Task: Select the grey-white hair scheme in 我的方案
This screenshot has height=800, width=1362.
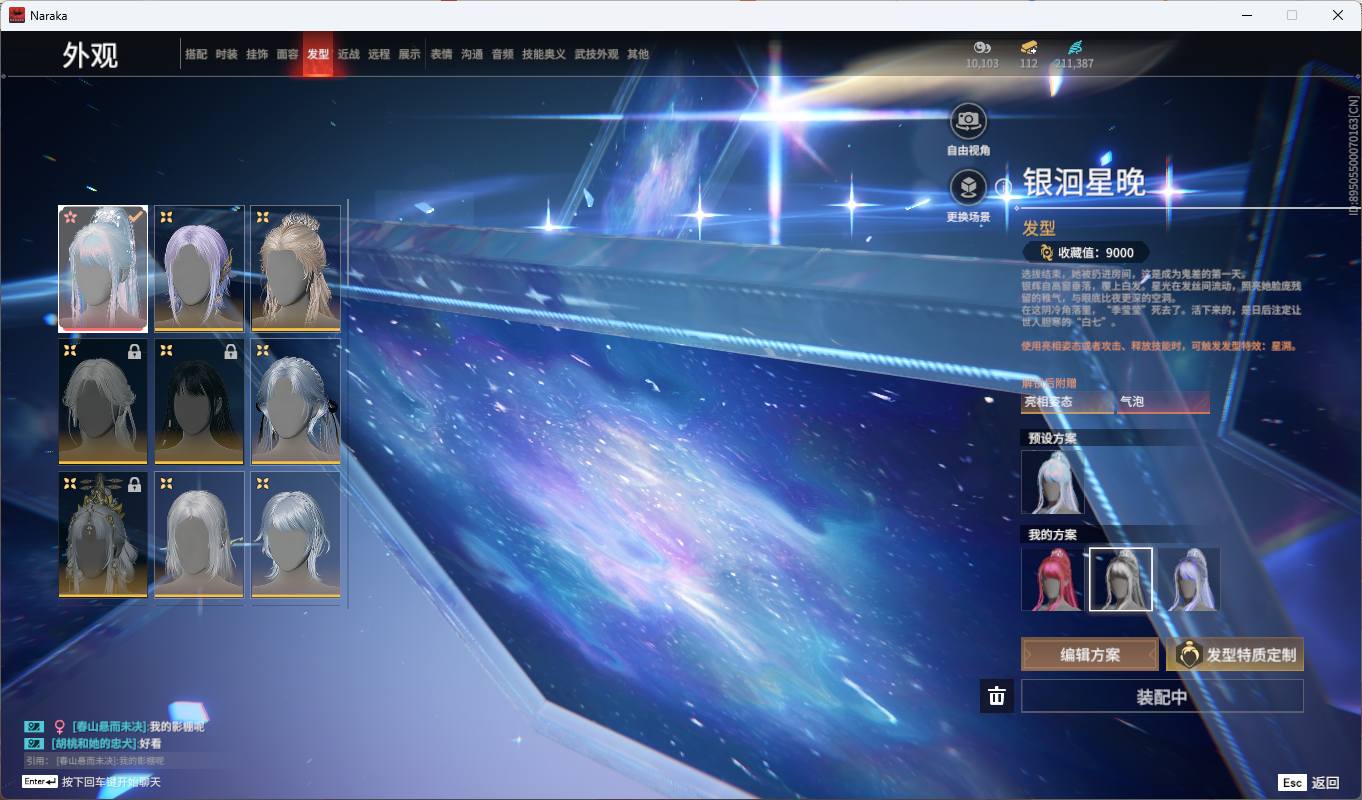Action: 1120,579
